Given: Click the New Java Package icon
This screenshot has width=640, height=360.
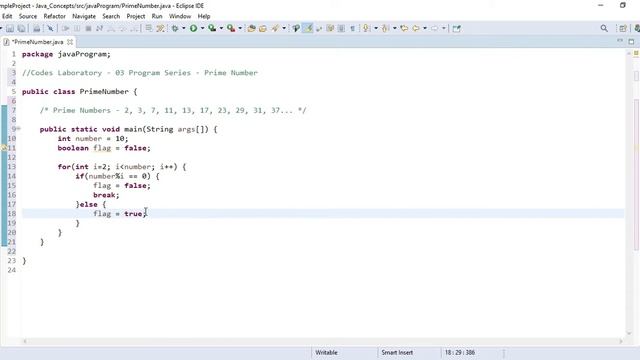Looking at the screenshot, I should point(251,28).
